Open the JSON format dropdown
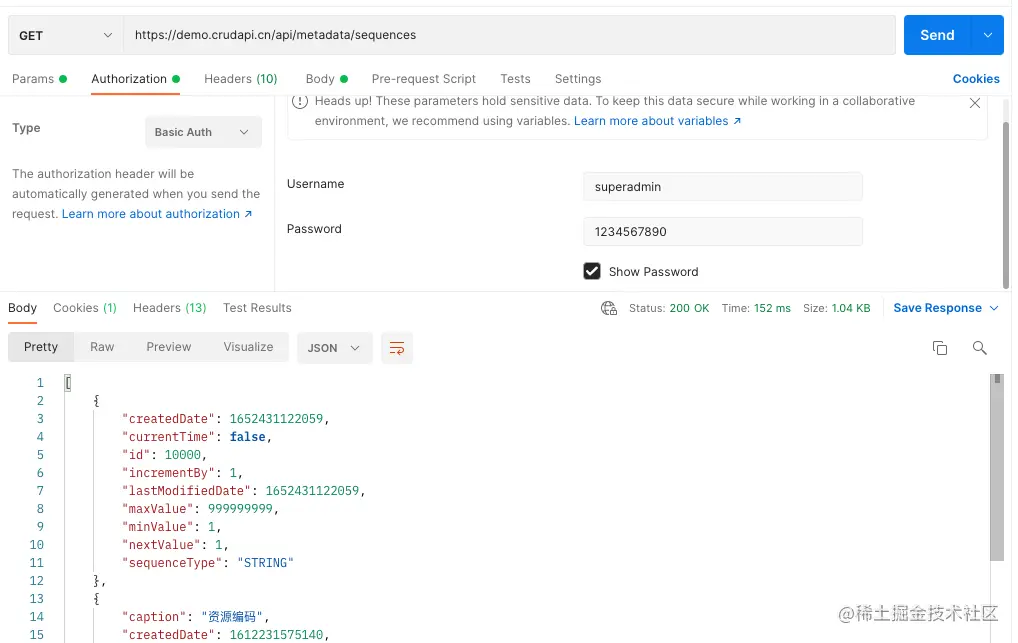This screenshot has height=643, width=1018. (334, 347)
